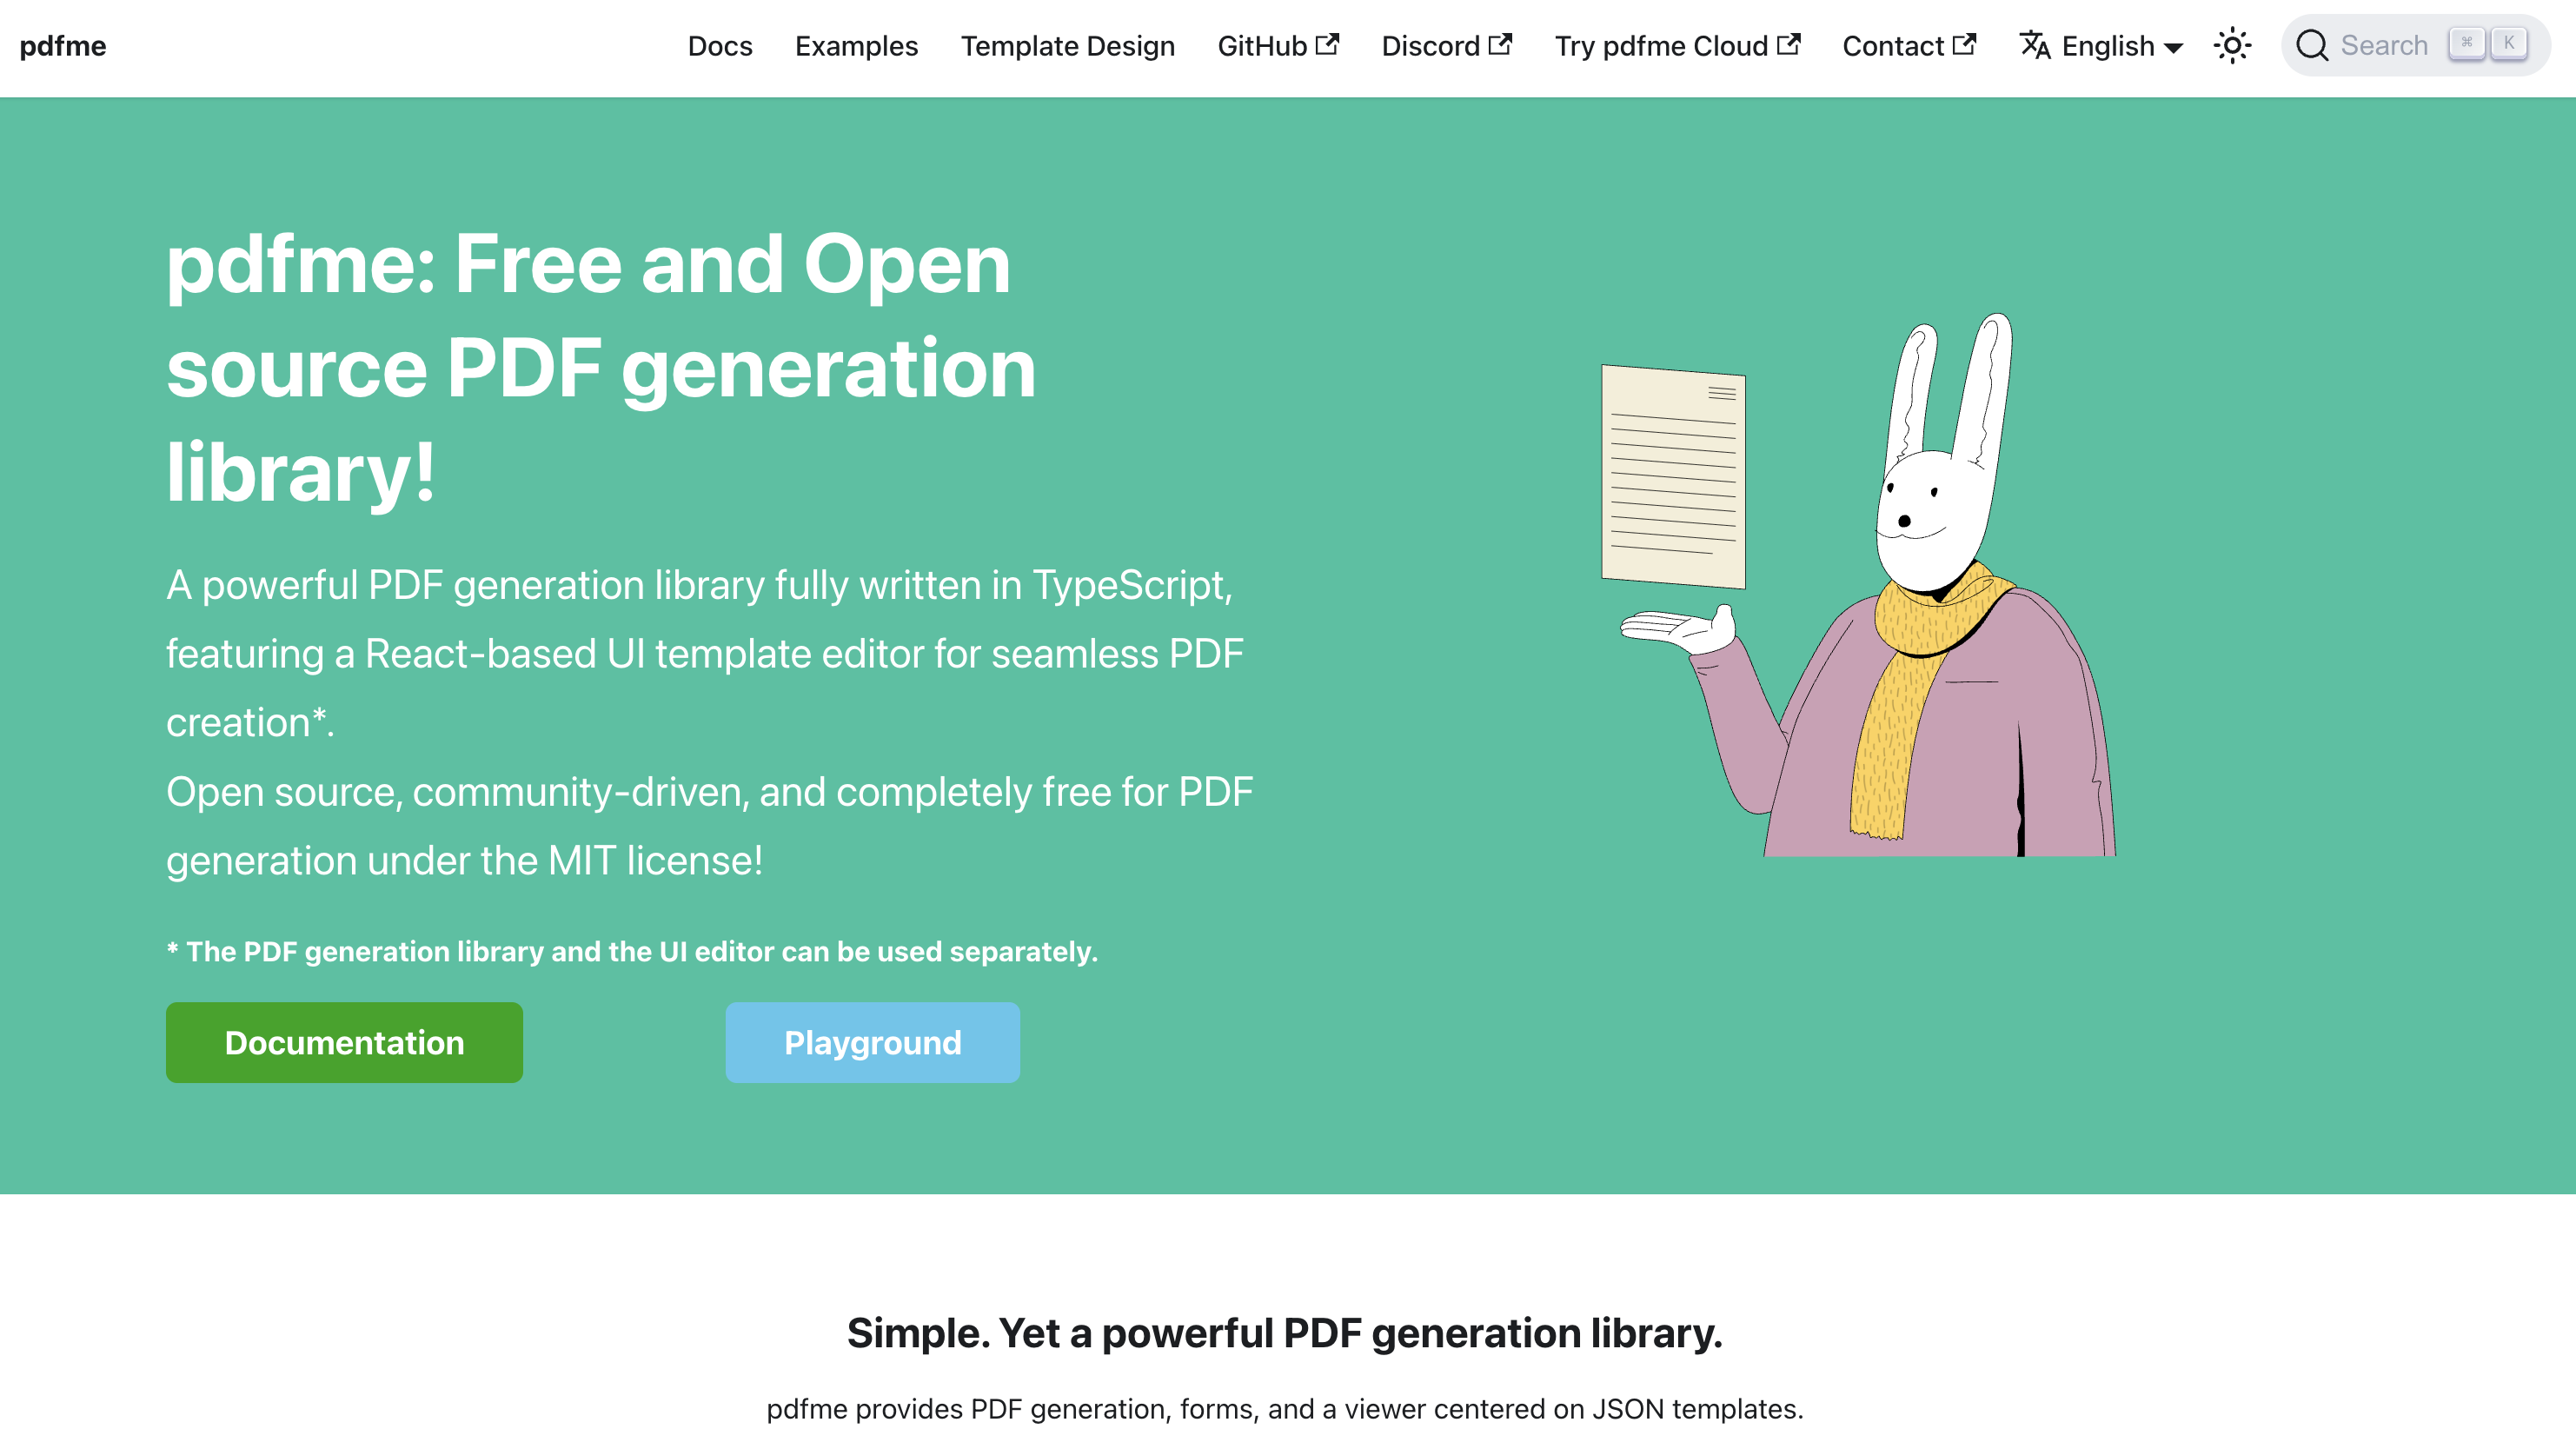Focus the Search input field
The image size is (2576, 1429).
[x=2415, y=46]
